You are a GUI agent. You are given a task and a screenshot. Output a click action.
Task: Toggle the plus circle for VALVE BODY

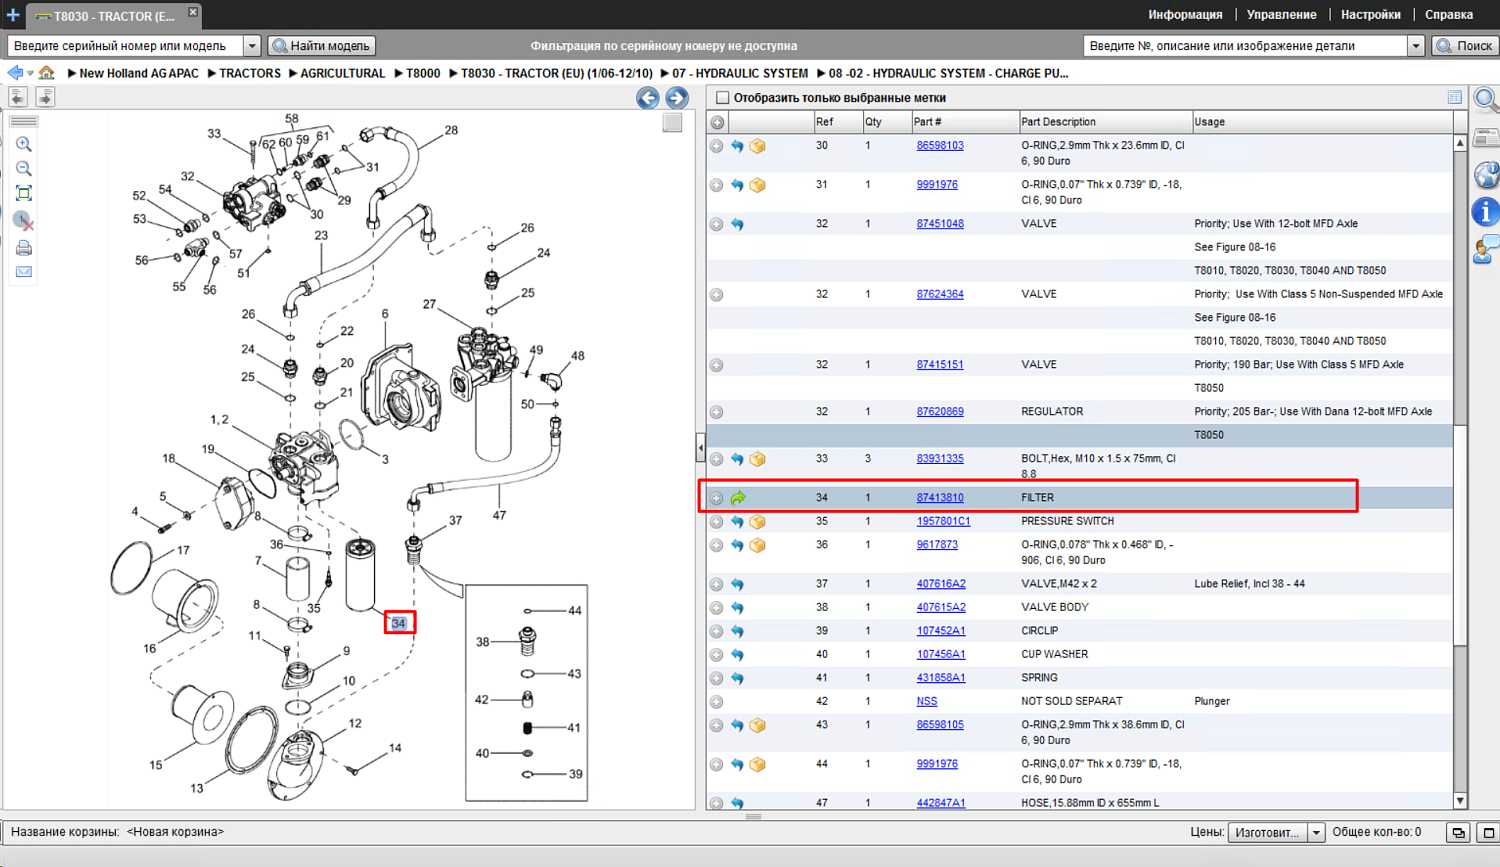(717, 608)
